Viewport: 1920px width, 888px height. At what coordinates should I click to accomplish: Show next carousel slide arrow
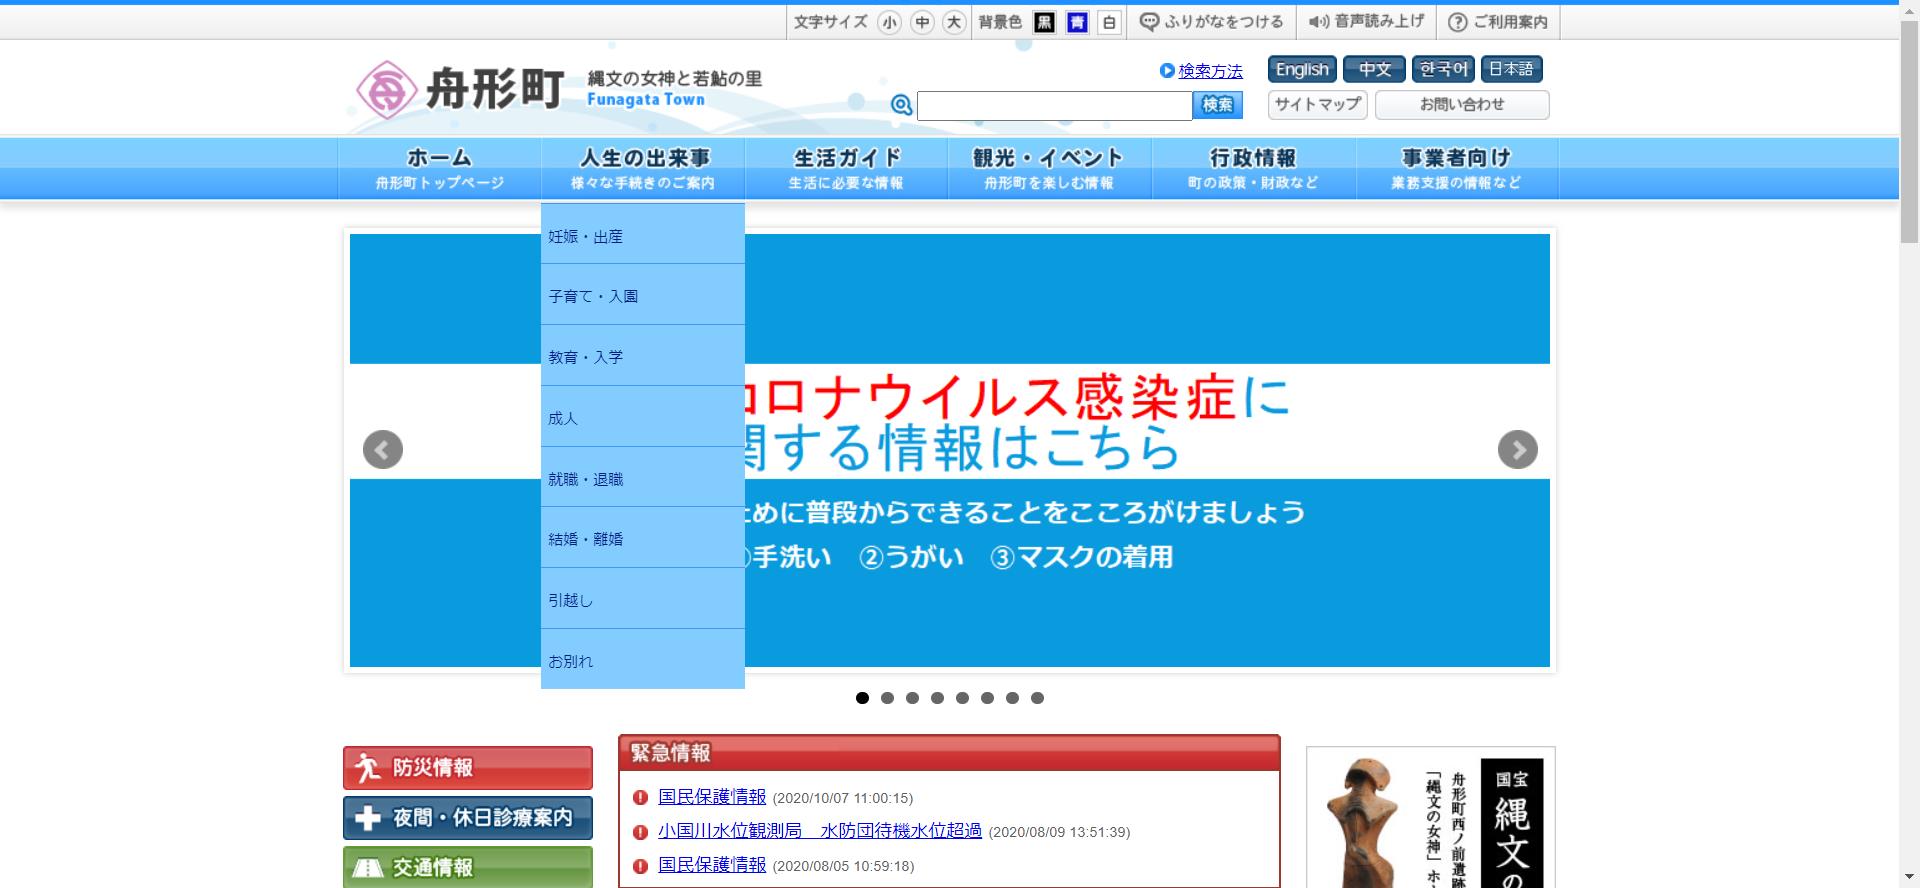pos(1517,450)
